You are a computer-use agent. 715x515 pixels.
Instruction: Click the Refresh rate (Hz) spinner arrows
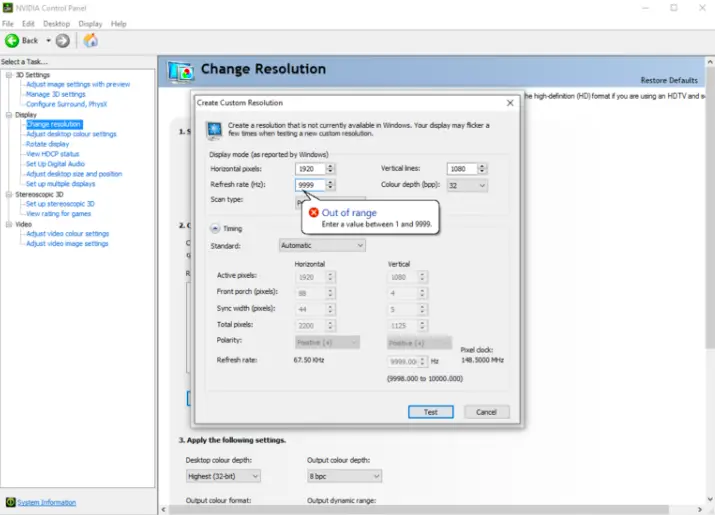(330, 185)
